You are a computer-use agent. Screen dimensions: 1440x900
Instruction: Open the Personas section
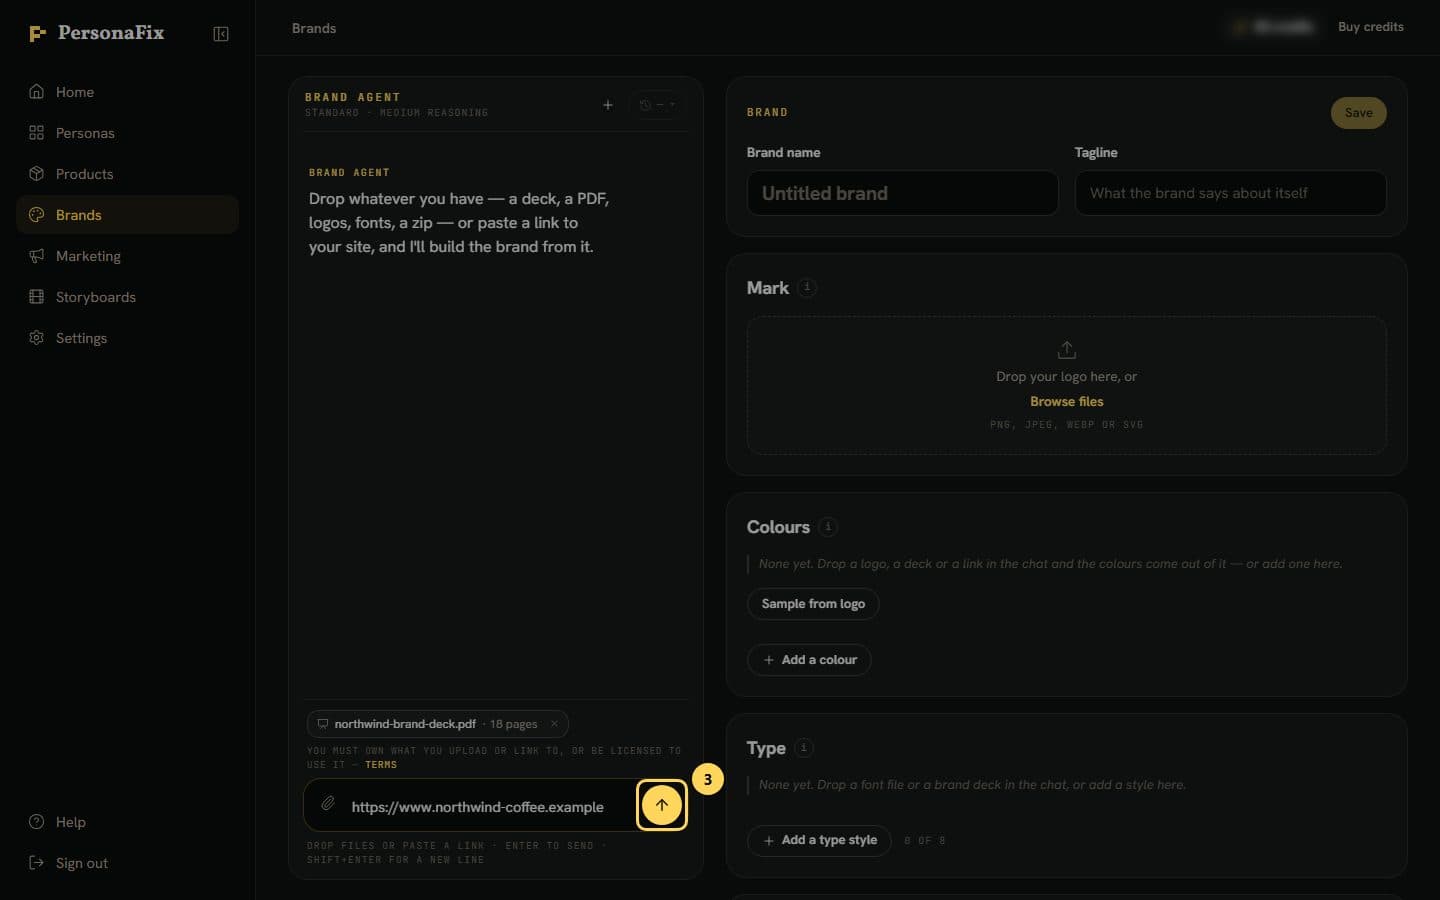click(127, 133)
